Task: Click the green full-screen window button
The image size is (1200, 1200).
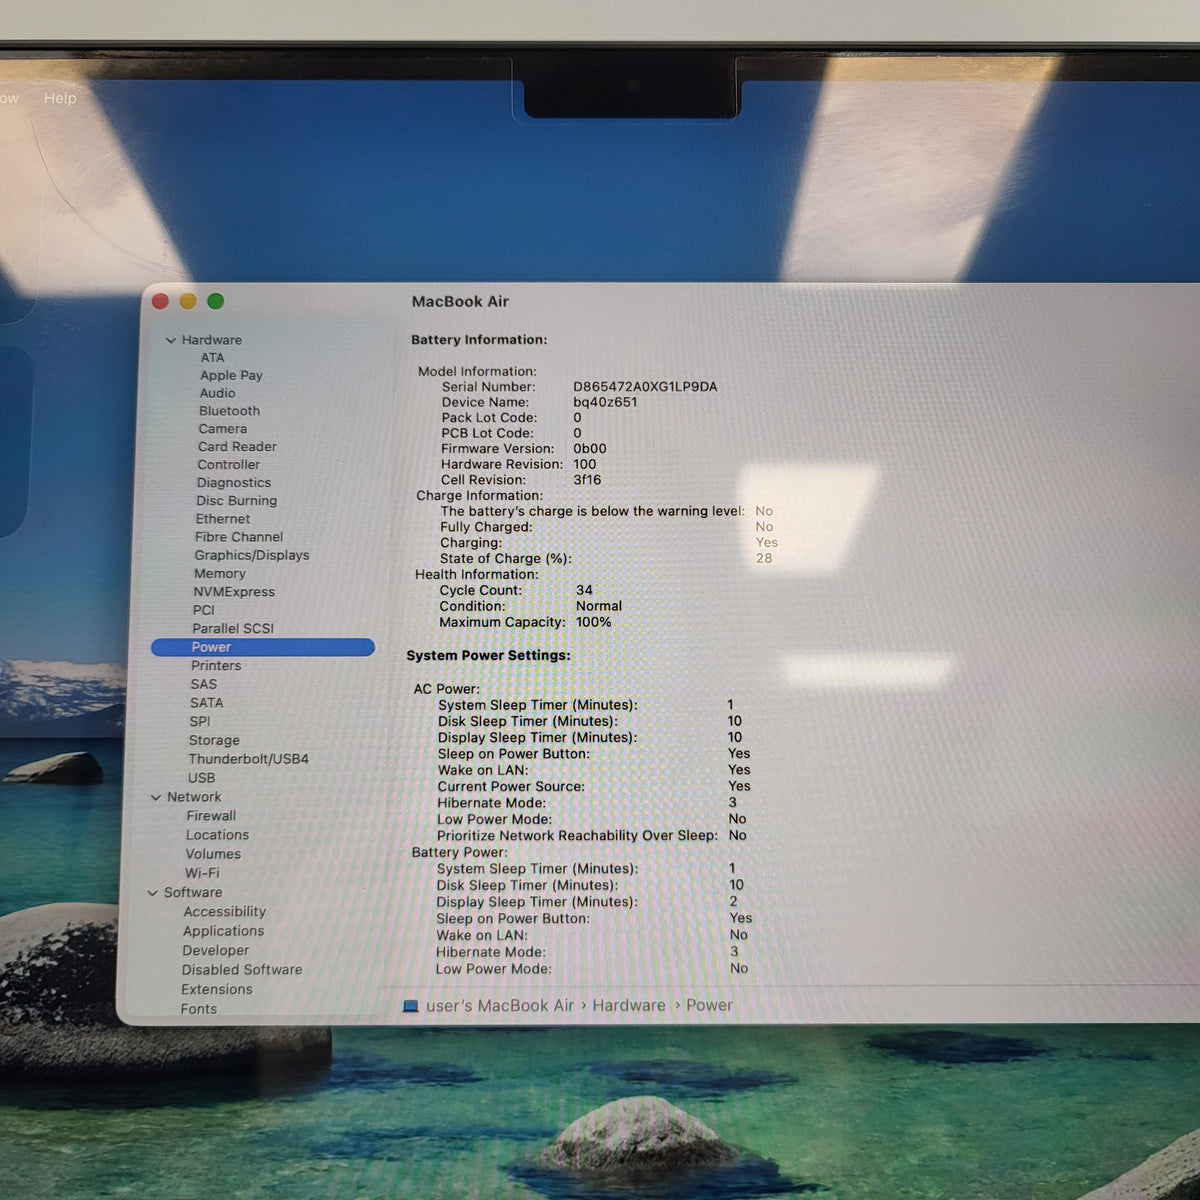Action: 215,301
